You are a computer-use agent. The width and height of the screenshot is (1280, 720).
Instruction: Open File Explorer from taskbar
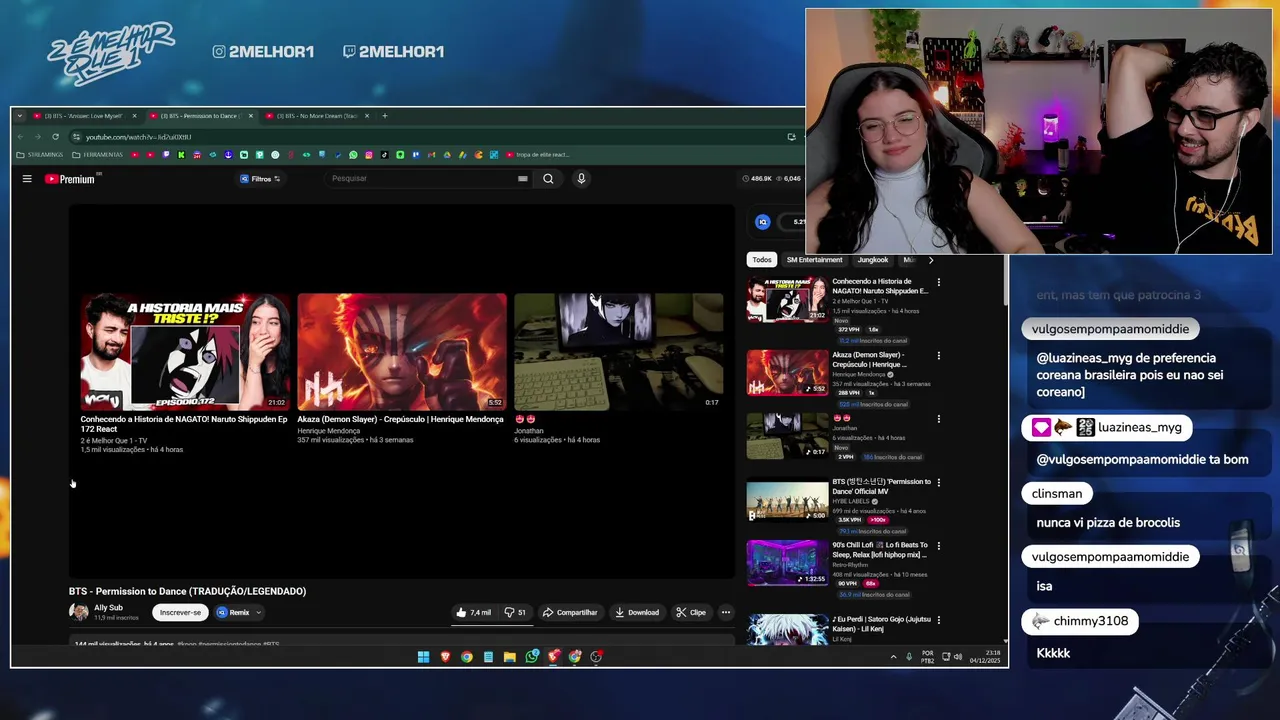coord(509,657)
